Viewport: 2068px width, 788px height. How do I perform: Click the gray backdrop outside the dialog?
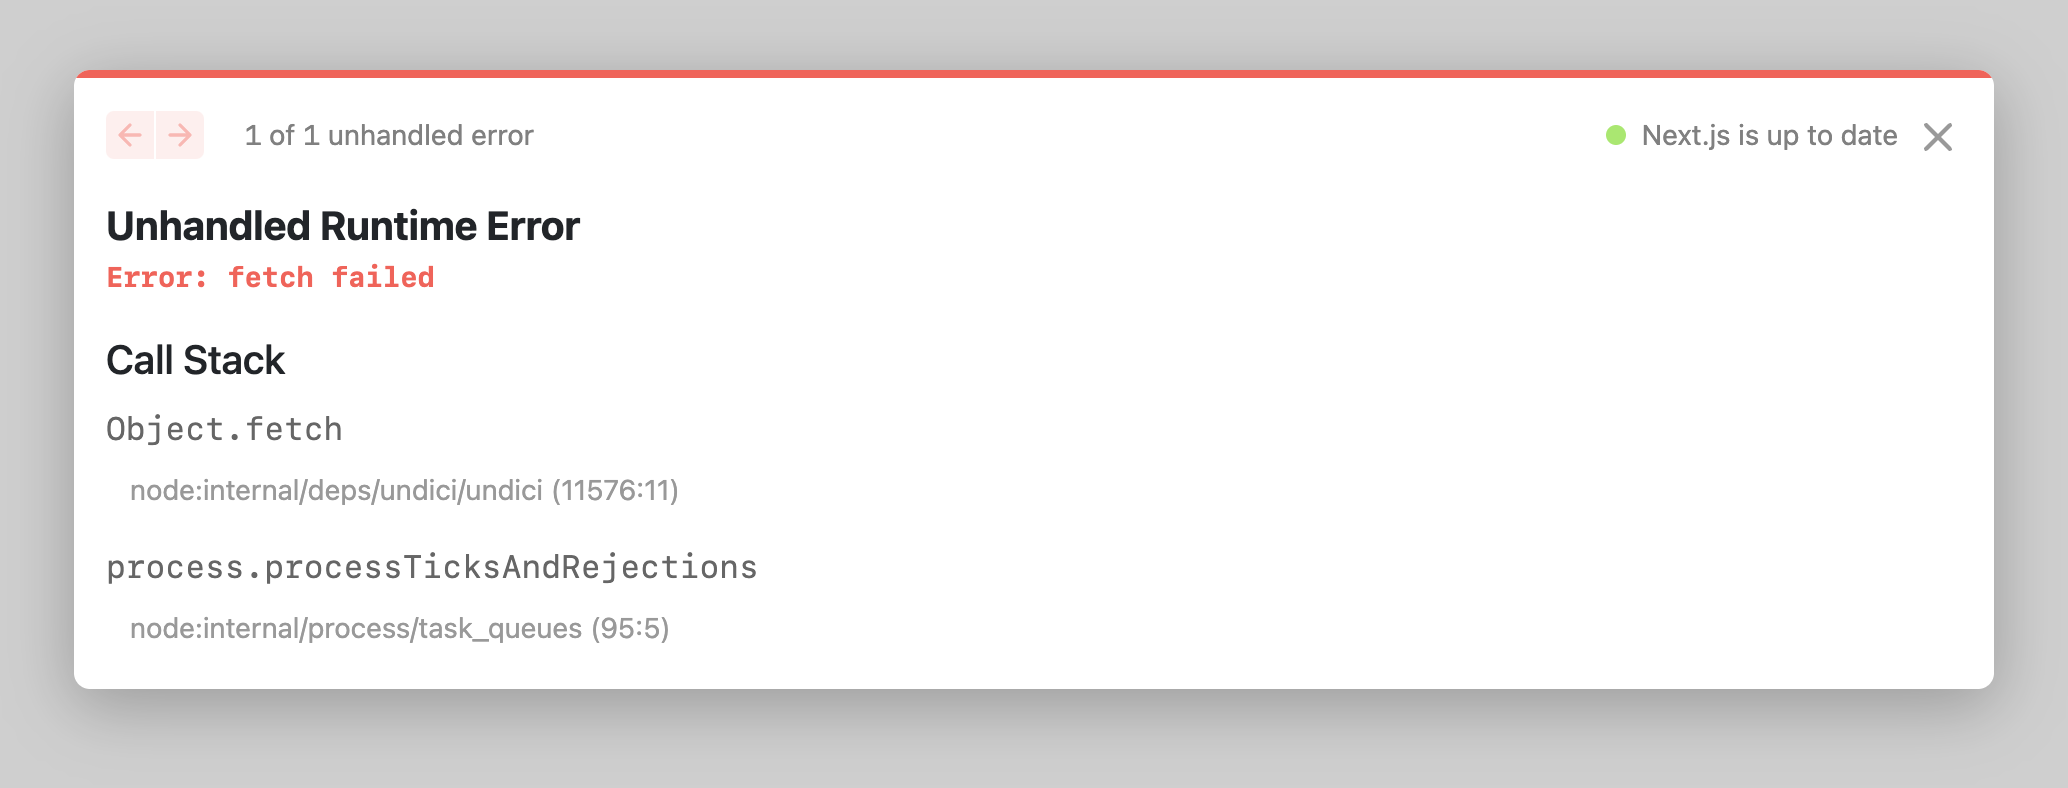(1034, 740)
